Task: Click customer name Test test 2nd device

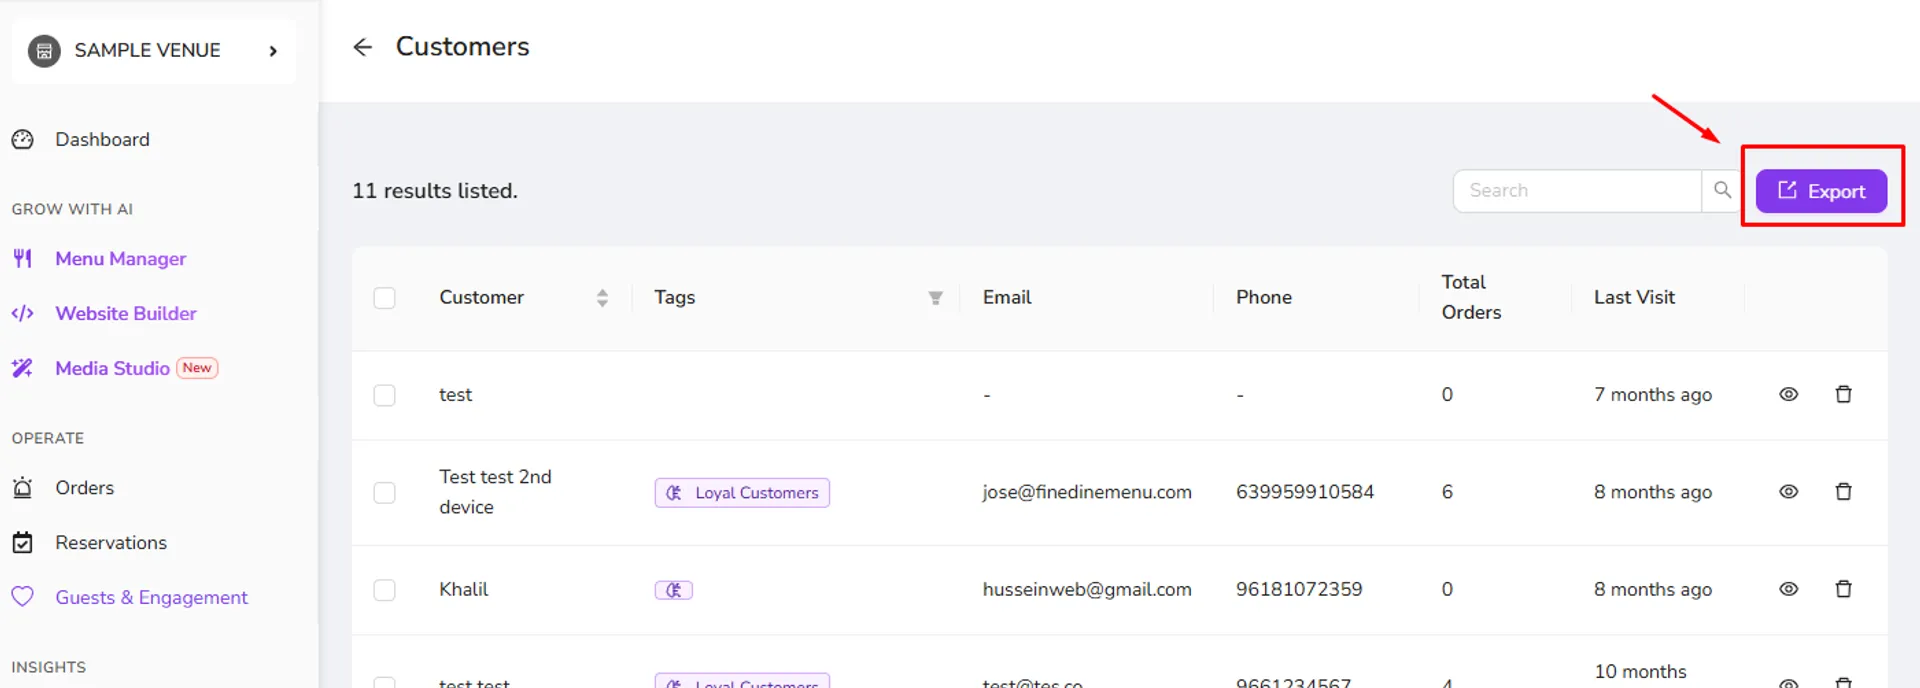Action: (495, 492)
